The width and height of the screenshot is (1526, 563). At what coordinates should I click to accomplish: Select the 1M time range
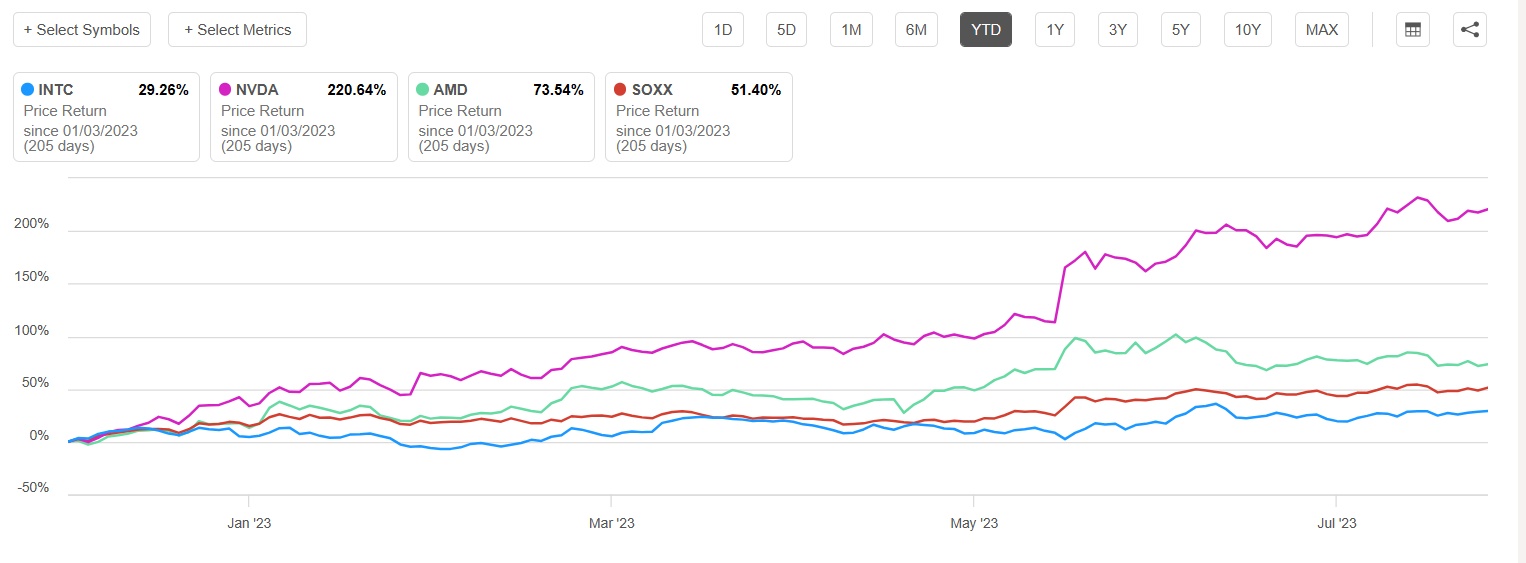click(x=851, y=30)
